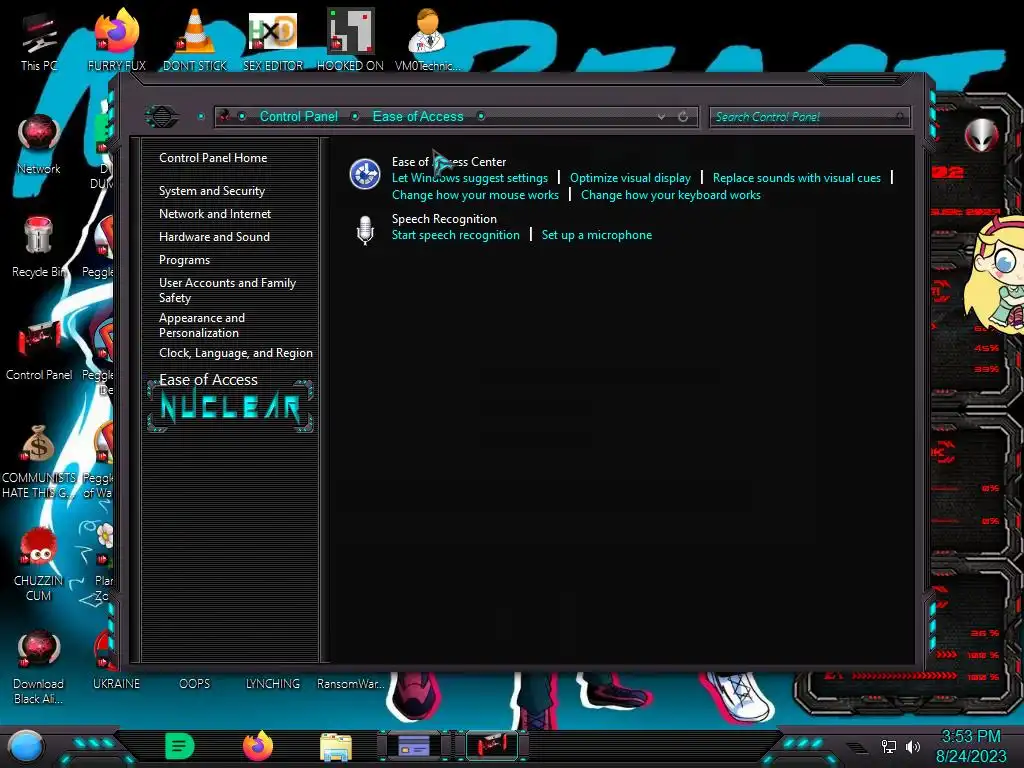Viewport: 1024px width, 768px height.
Task: Click the alien head gadget icon
Action: tap(982, 136)
